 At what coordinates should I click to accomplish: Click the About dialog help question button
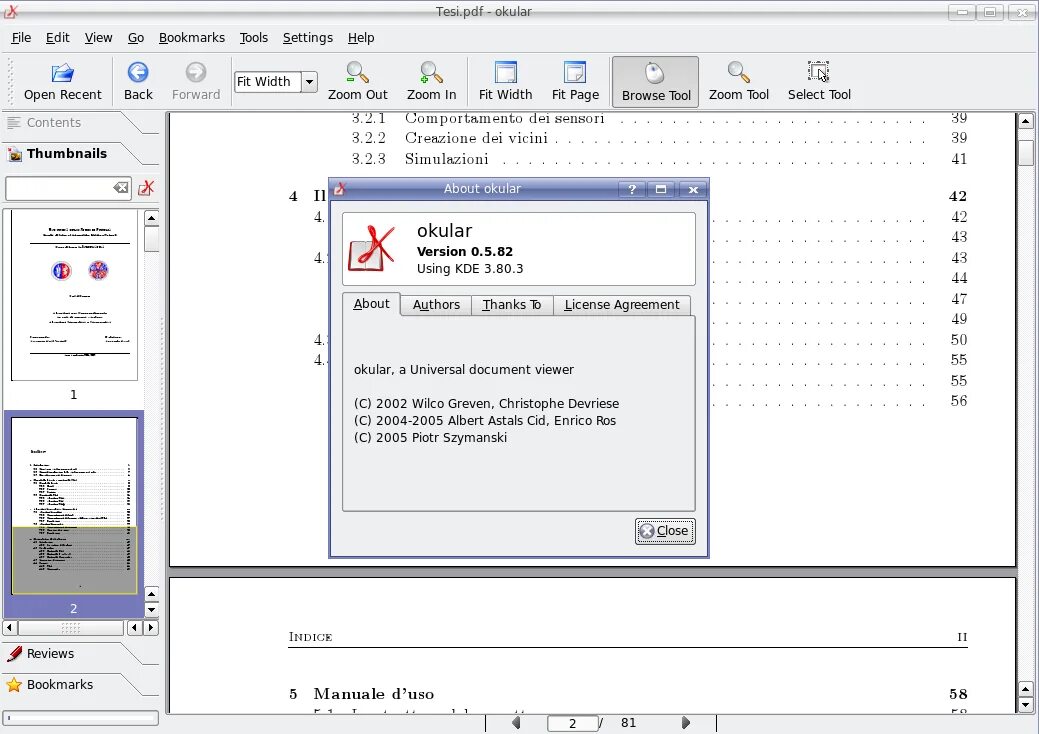pyautogui.click(x=632, y=189)
